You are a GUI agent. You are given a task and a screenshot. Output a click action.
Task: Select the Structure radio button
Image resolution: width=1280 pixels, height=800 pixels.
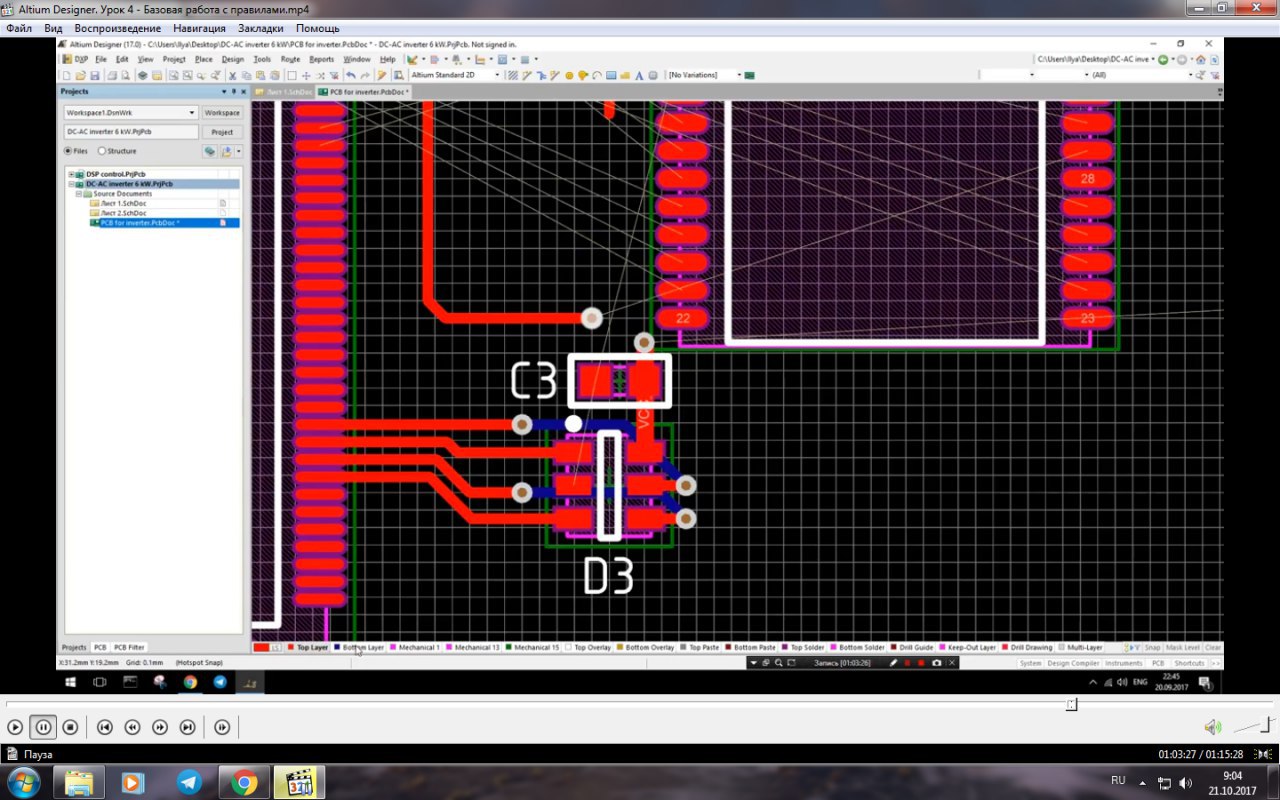102,151
